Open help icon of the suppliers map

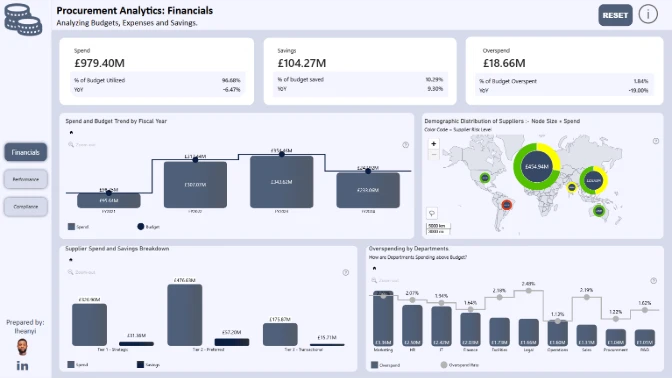pyautogui.click(x=656, y=141)
